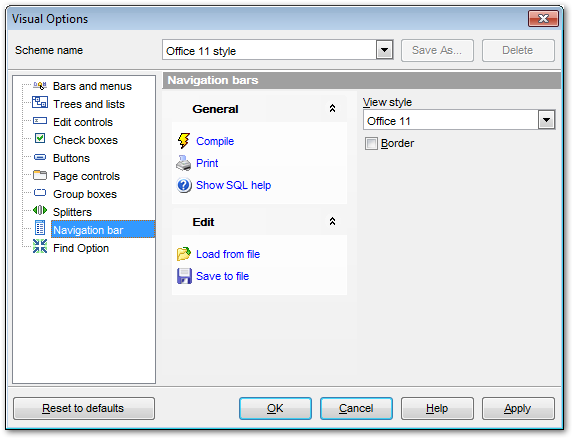This screenshot has width=573, height=439.
Task: Enable the Border checkbox
Action: pyautogui.click(x=371, y=143)
